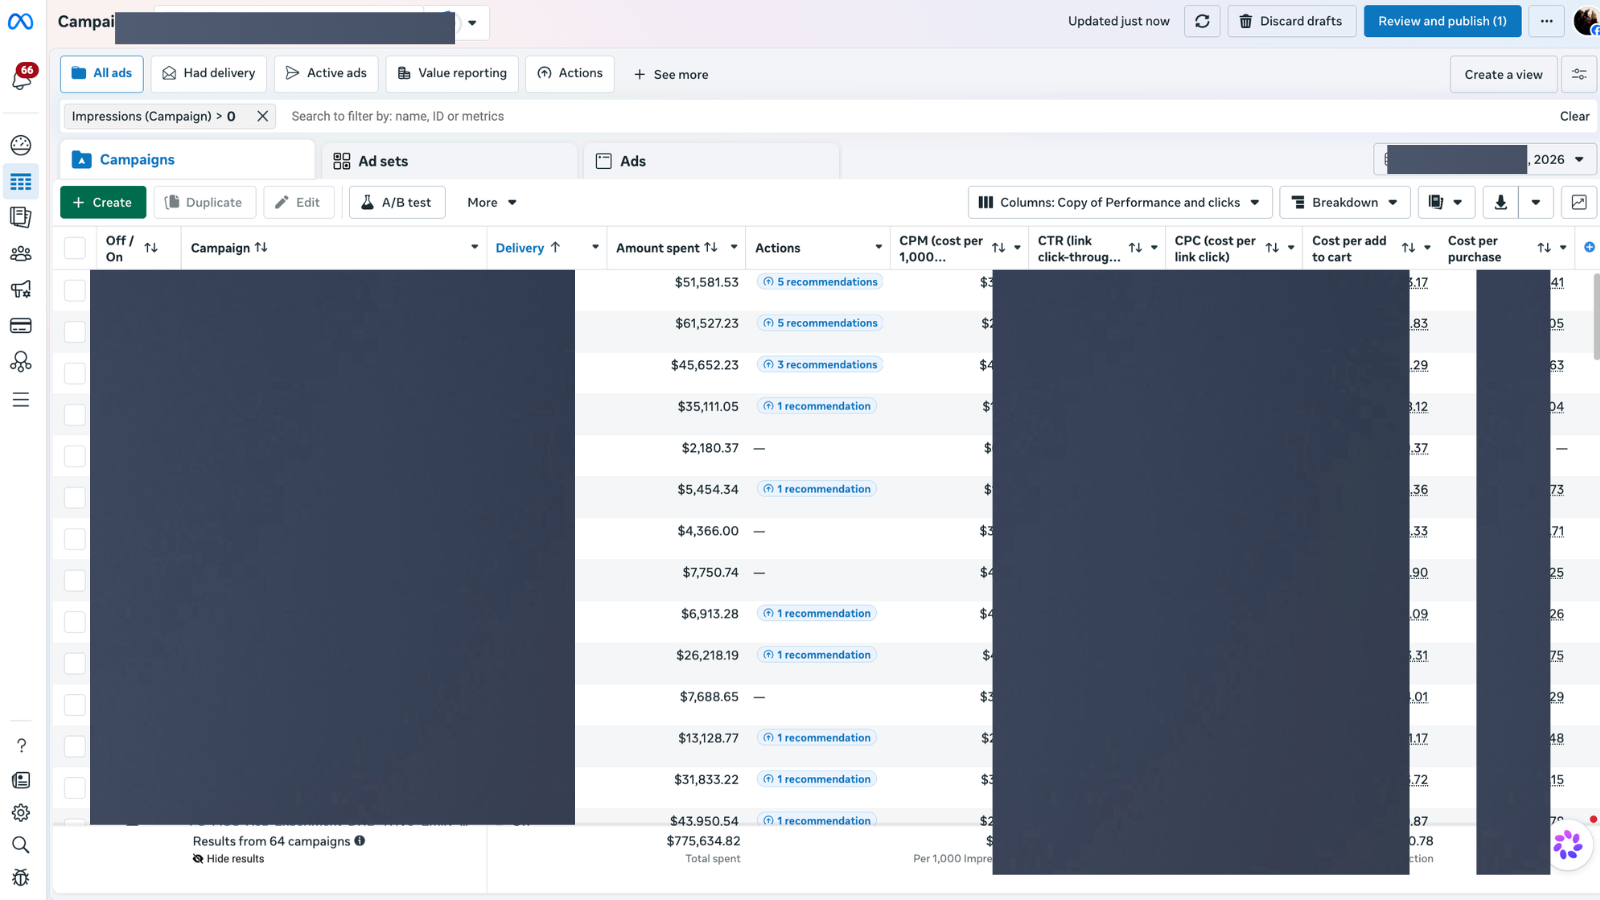Select the $4,366.00 campaign row checkbox

75,539
